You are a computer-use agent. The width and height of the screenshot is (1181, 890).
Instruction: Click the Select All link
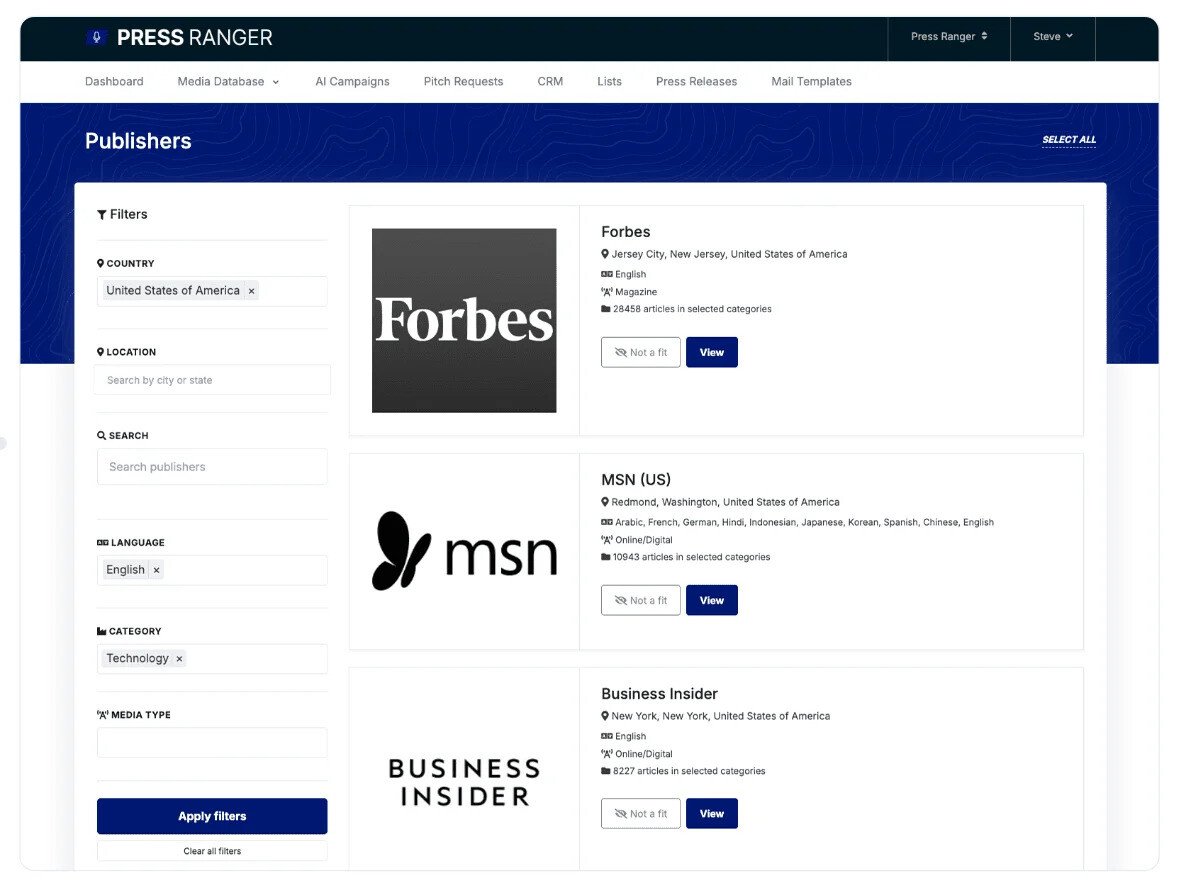click(x=1068, y=140)
